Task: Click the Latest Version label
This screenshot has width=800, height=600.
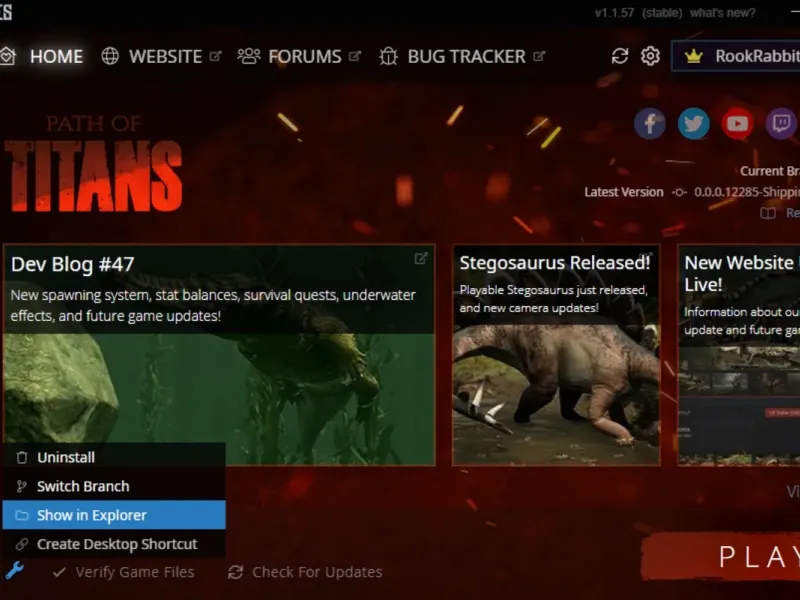Action: click(x=623, y=192)
